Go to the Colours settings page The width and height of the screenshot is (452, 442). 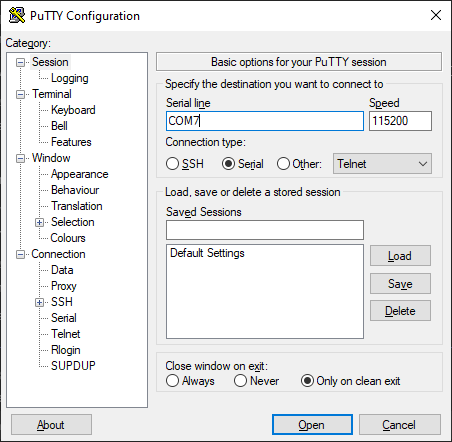[68, 238]
